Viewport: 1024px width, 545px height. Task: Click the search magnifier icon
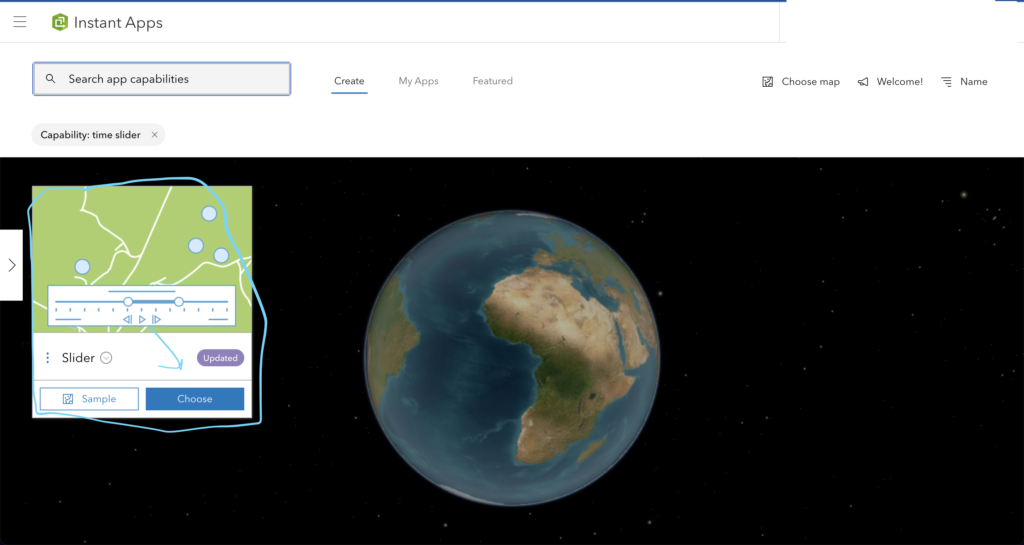coord(50,79)
